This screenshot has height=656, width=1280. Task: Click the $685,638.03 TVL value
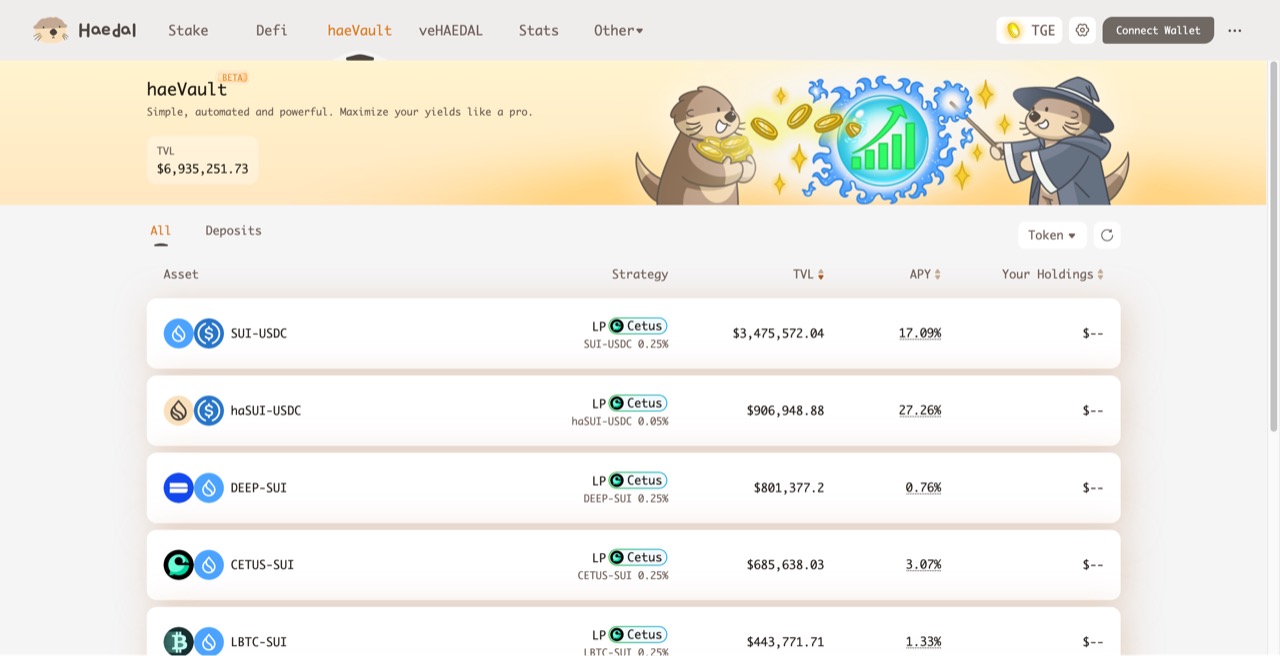785,564
